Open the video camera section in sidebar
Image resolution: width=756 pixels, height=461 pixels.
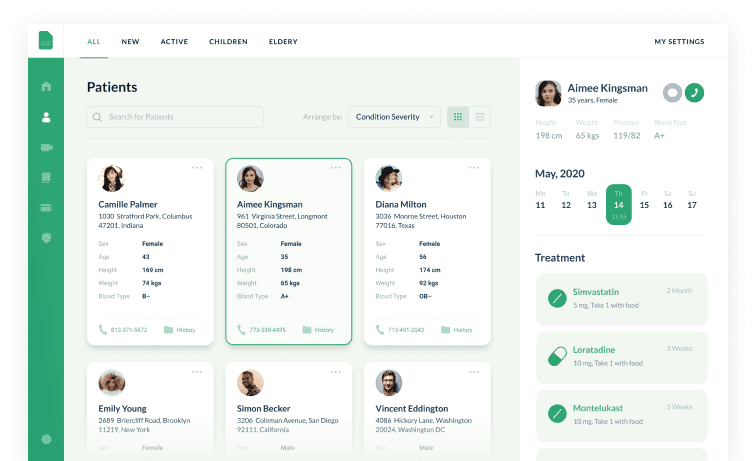point(46,147)
